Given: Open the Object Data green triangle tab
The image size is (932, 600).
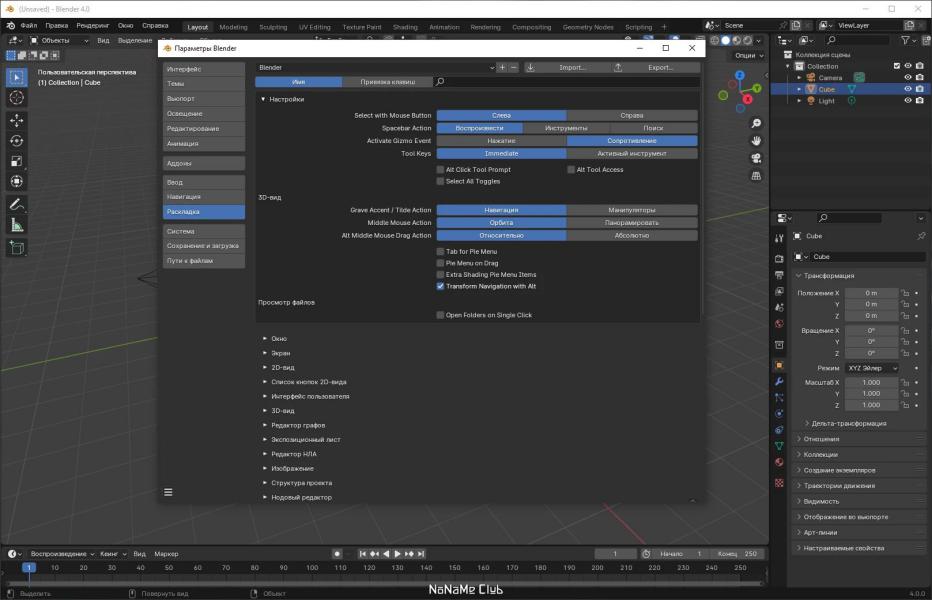Looking at the screenshot, I should (779, 445).
